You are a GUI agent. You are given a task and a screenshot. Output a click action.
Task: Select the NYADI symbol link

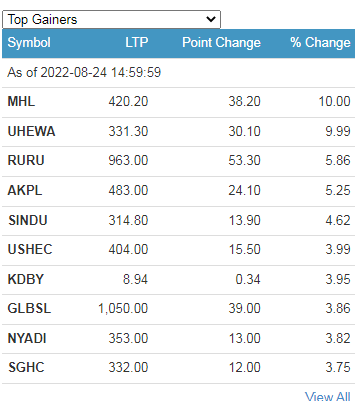(27, 338)
